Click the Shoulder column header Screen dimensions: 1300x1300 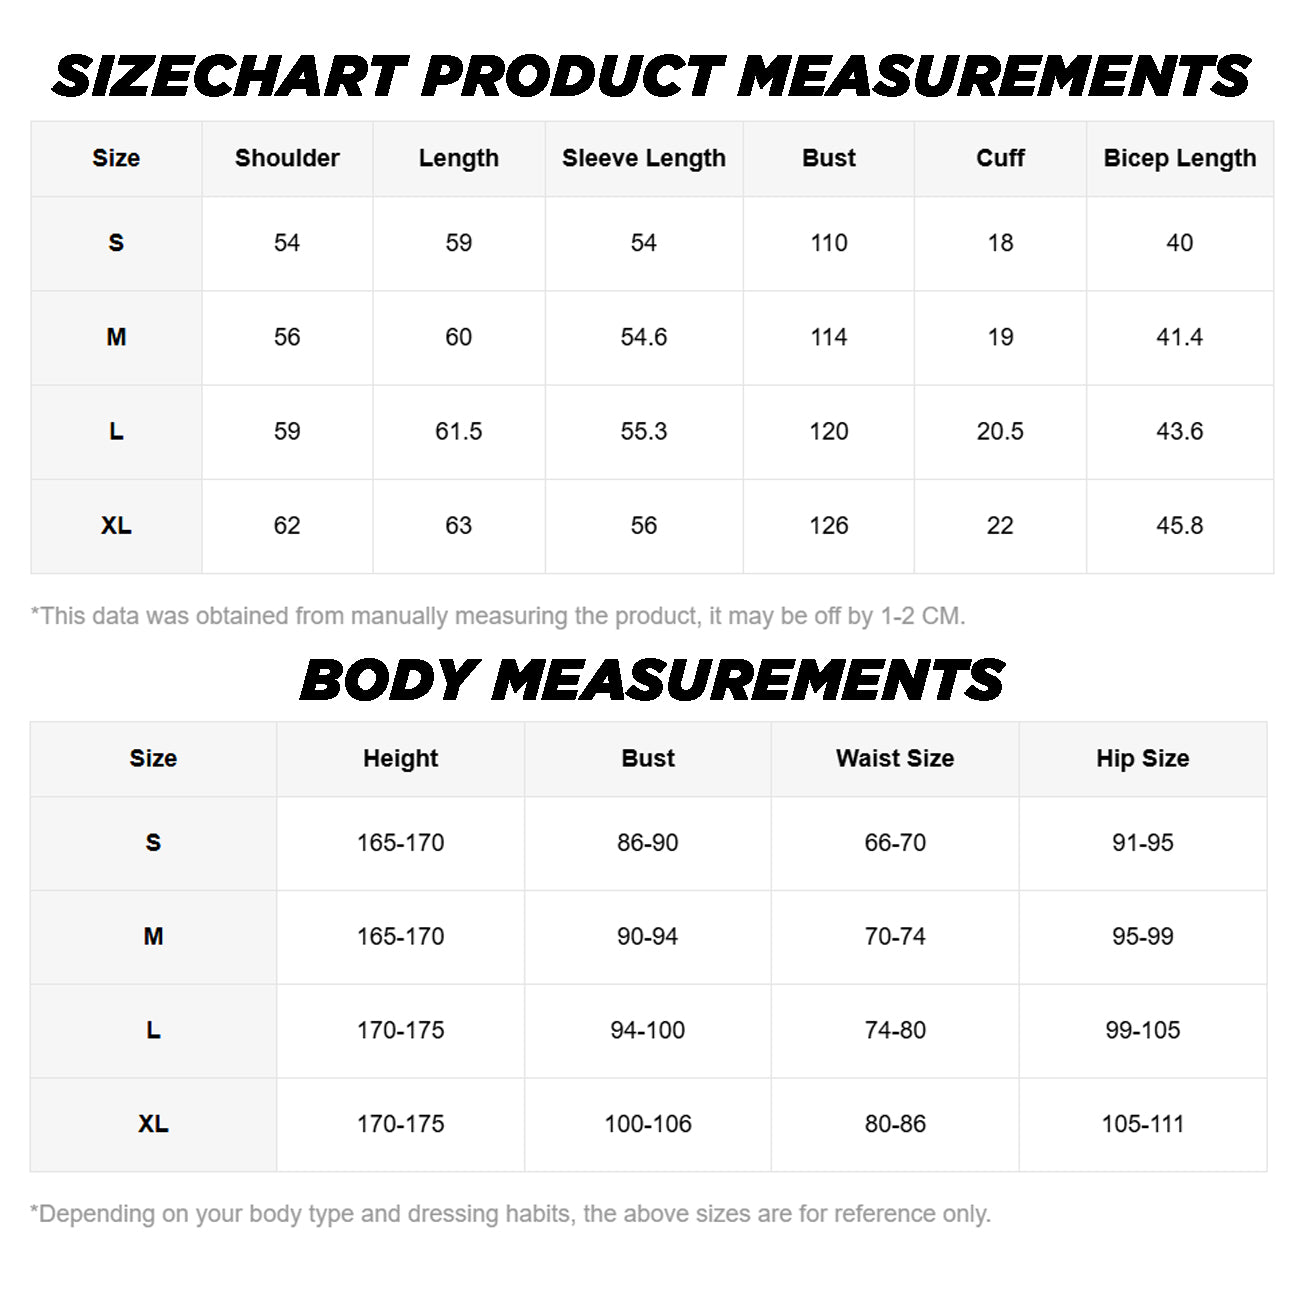287,158
